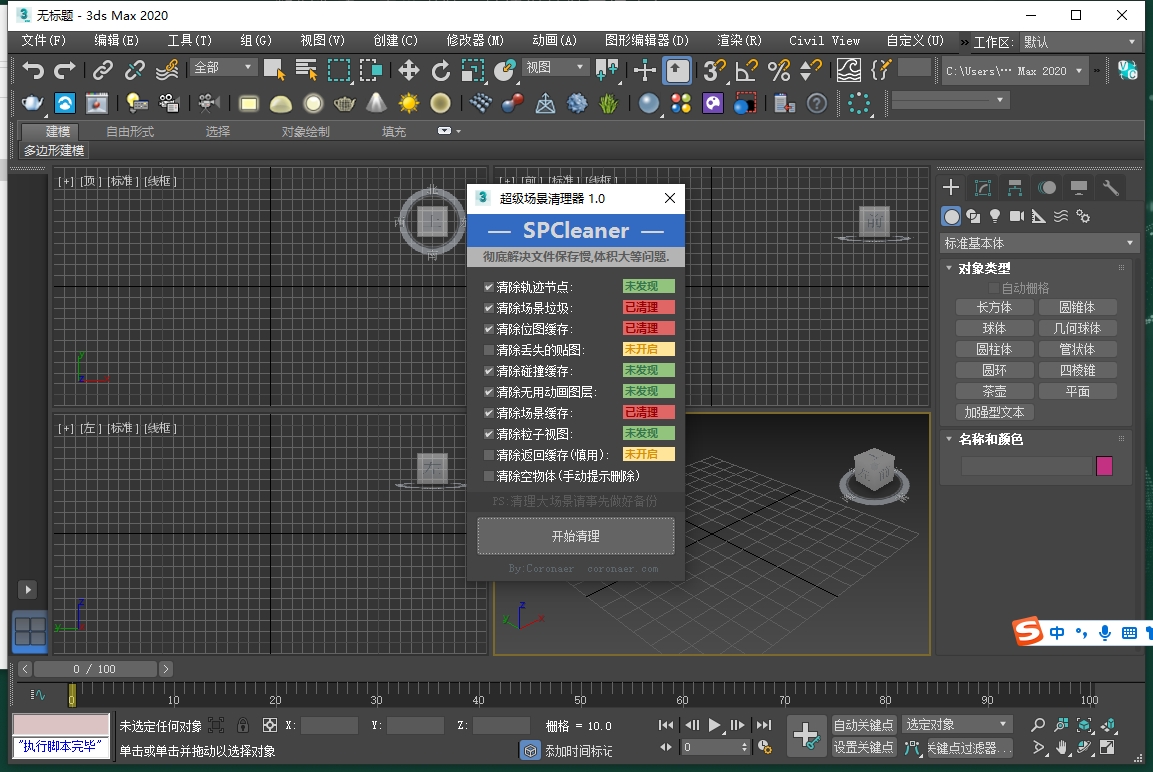Click the 自动关键点 auto key button

point(863,725)
